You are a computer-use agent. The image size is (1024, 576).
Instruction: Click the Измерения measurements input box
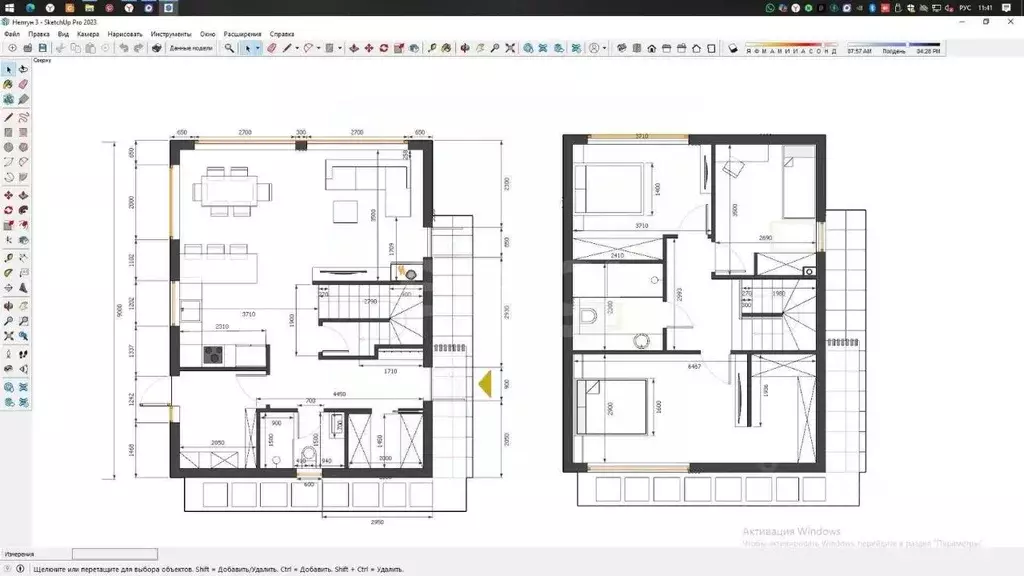115,554
